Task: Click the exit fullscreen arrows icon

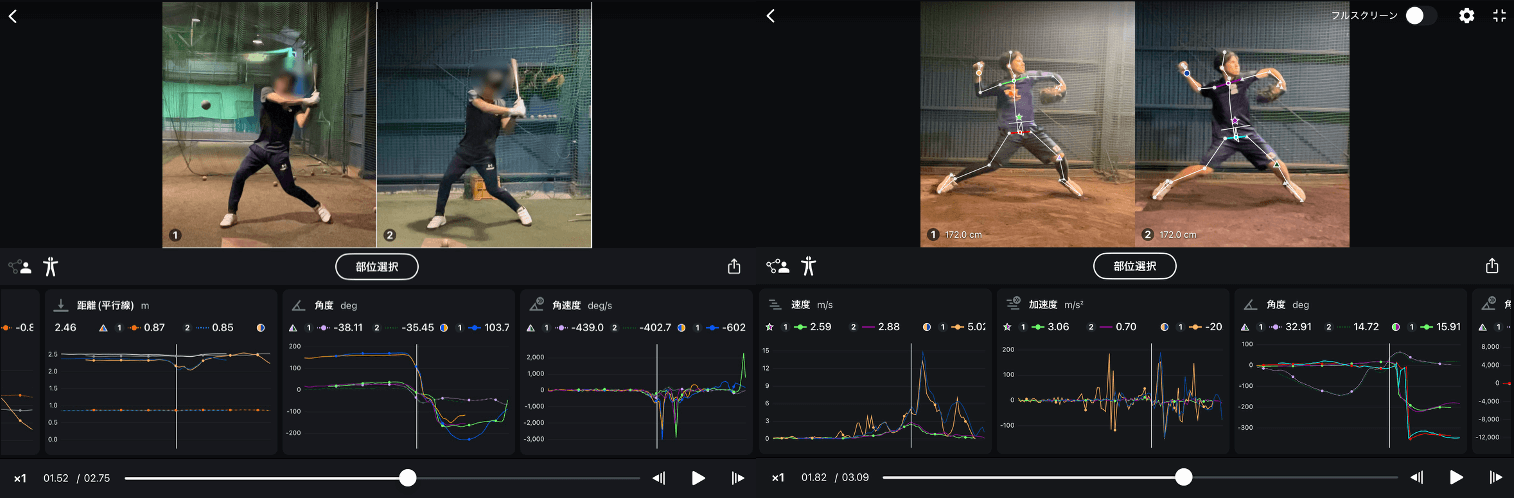Action: tap(1498, 16)
